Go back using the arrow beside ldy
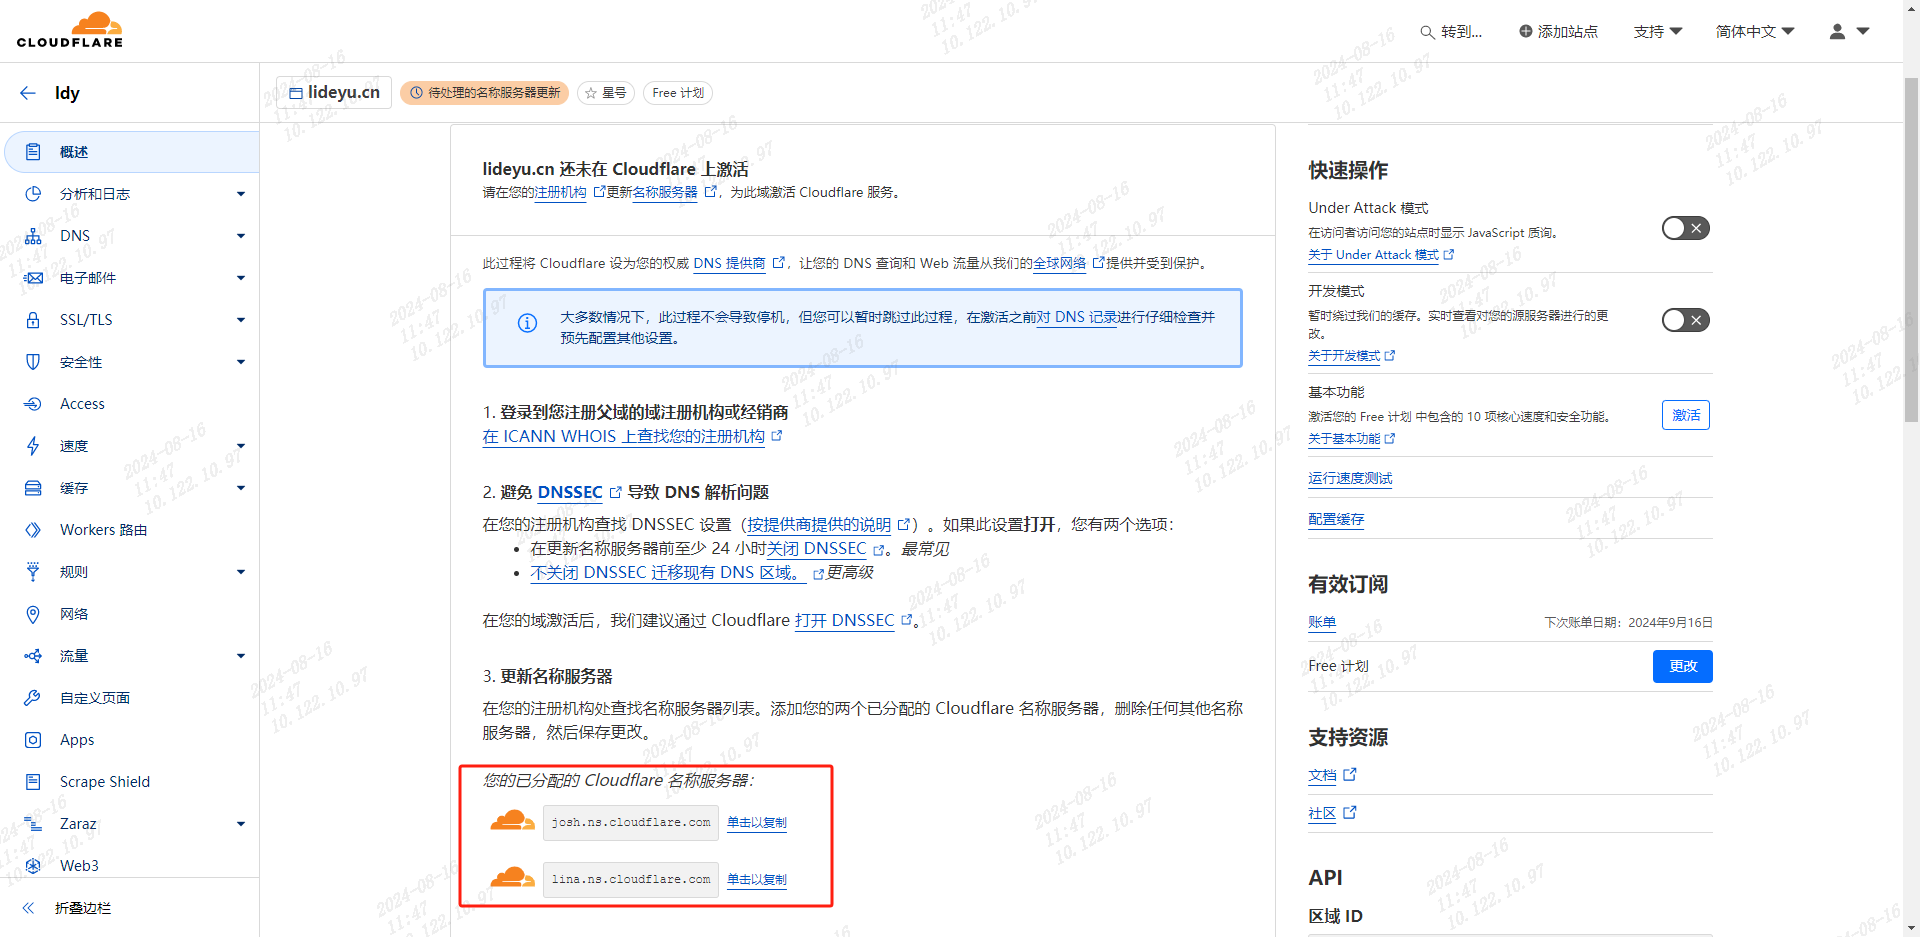Viewport: 1920px width, 937px height. [x=28, y=93]
